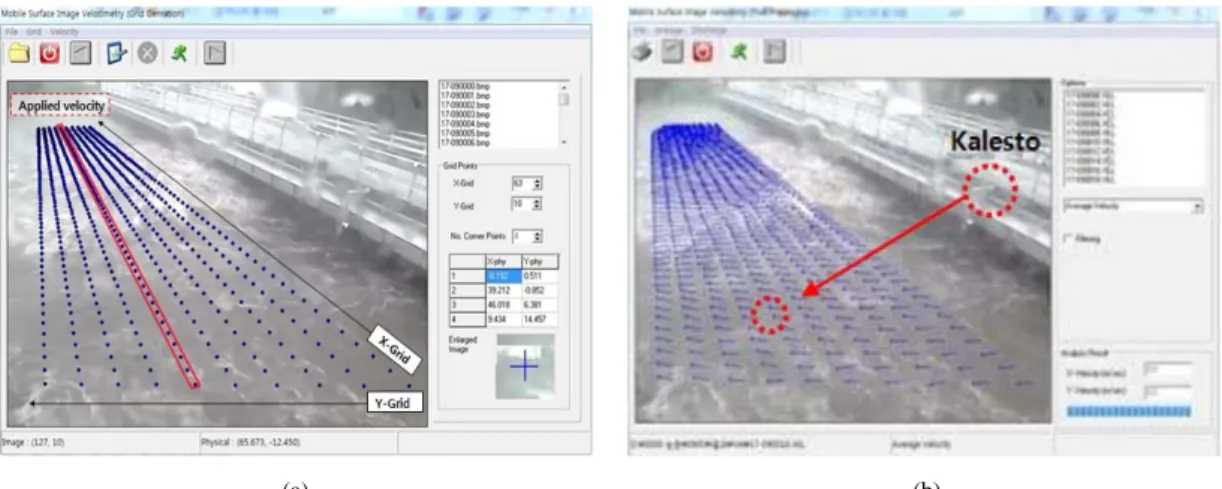Select file 17-090000.bmp in list
Viewport: 1222px width, 489px height.
(x=467, y=86)
